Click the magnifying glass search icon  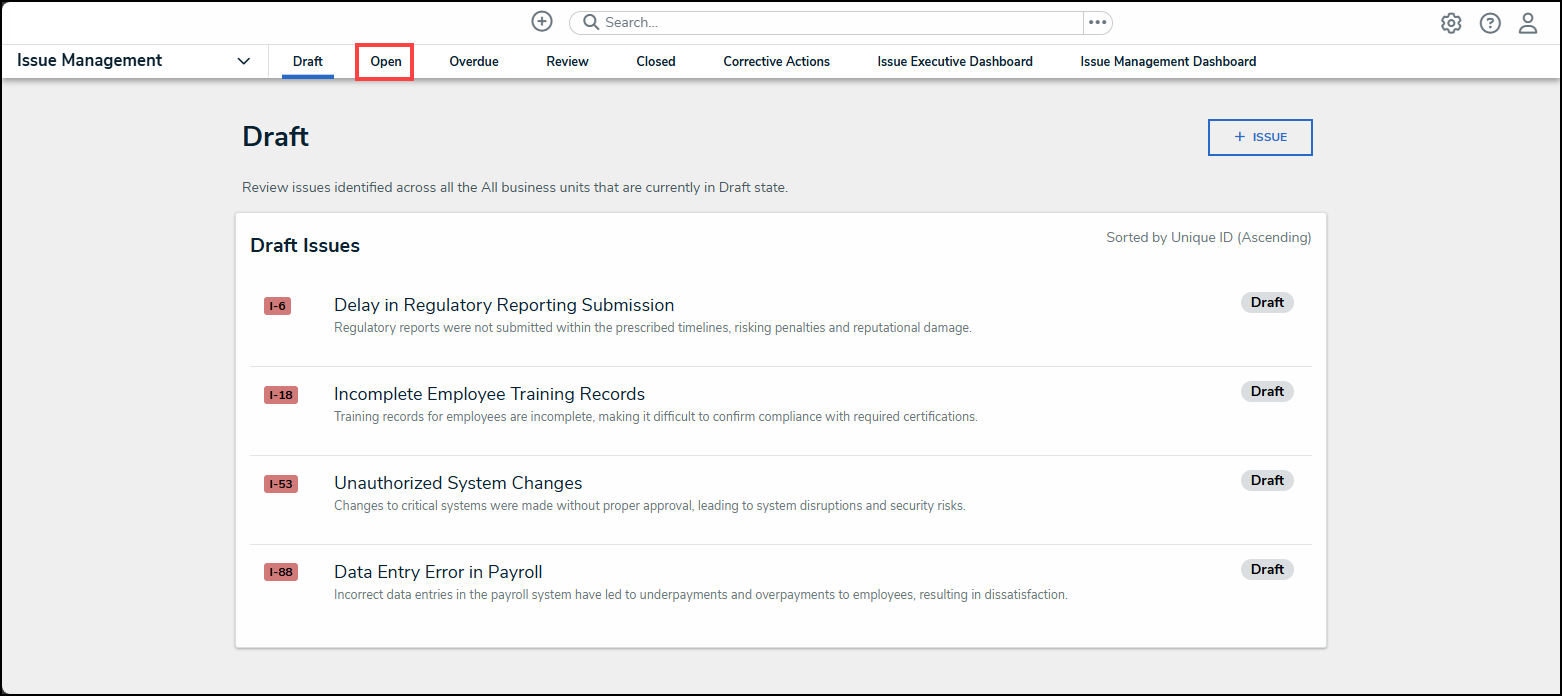tap(591, 22)
